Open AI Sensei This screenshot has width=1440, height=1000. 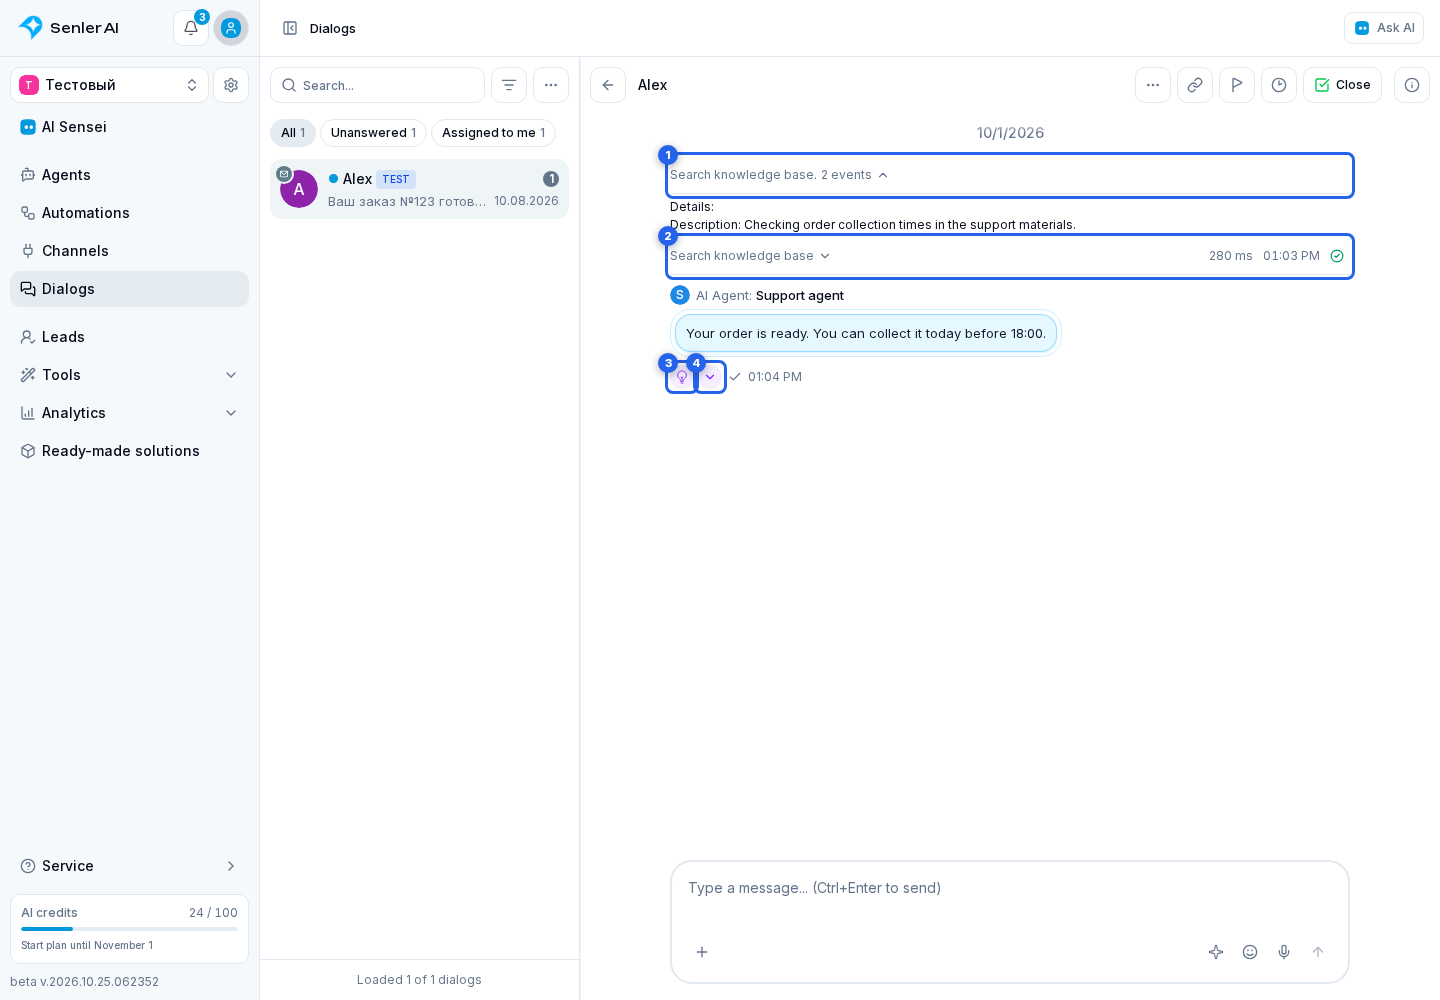(129, 127)
